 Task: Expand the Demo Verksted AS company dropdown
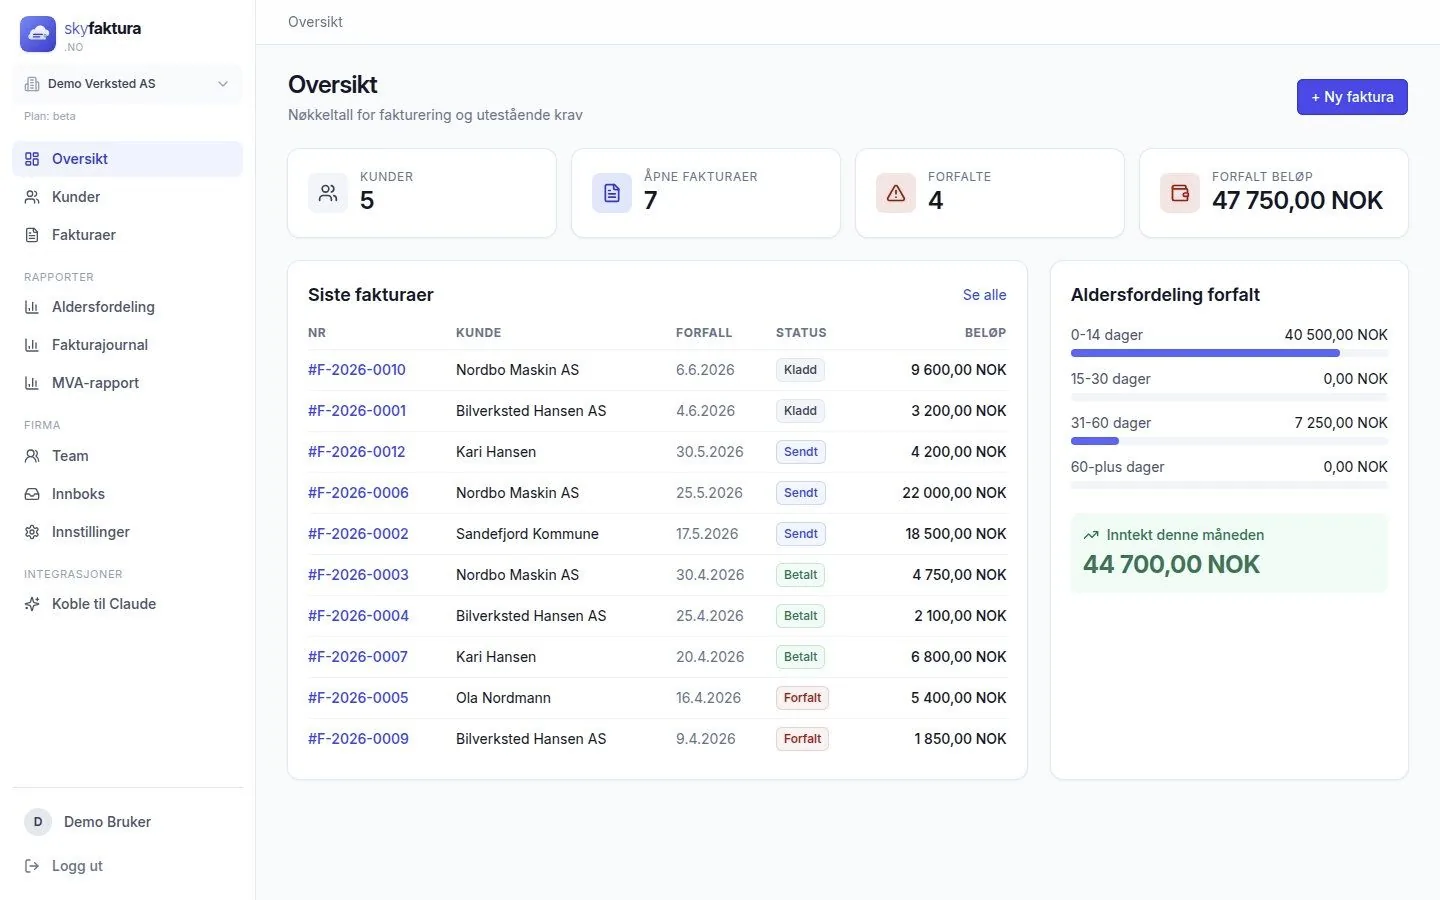[x=127, y=84]
